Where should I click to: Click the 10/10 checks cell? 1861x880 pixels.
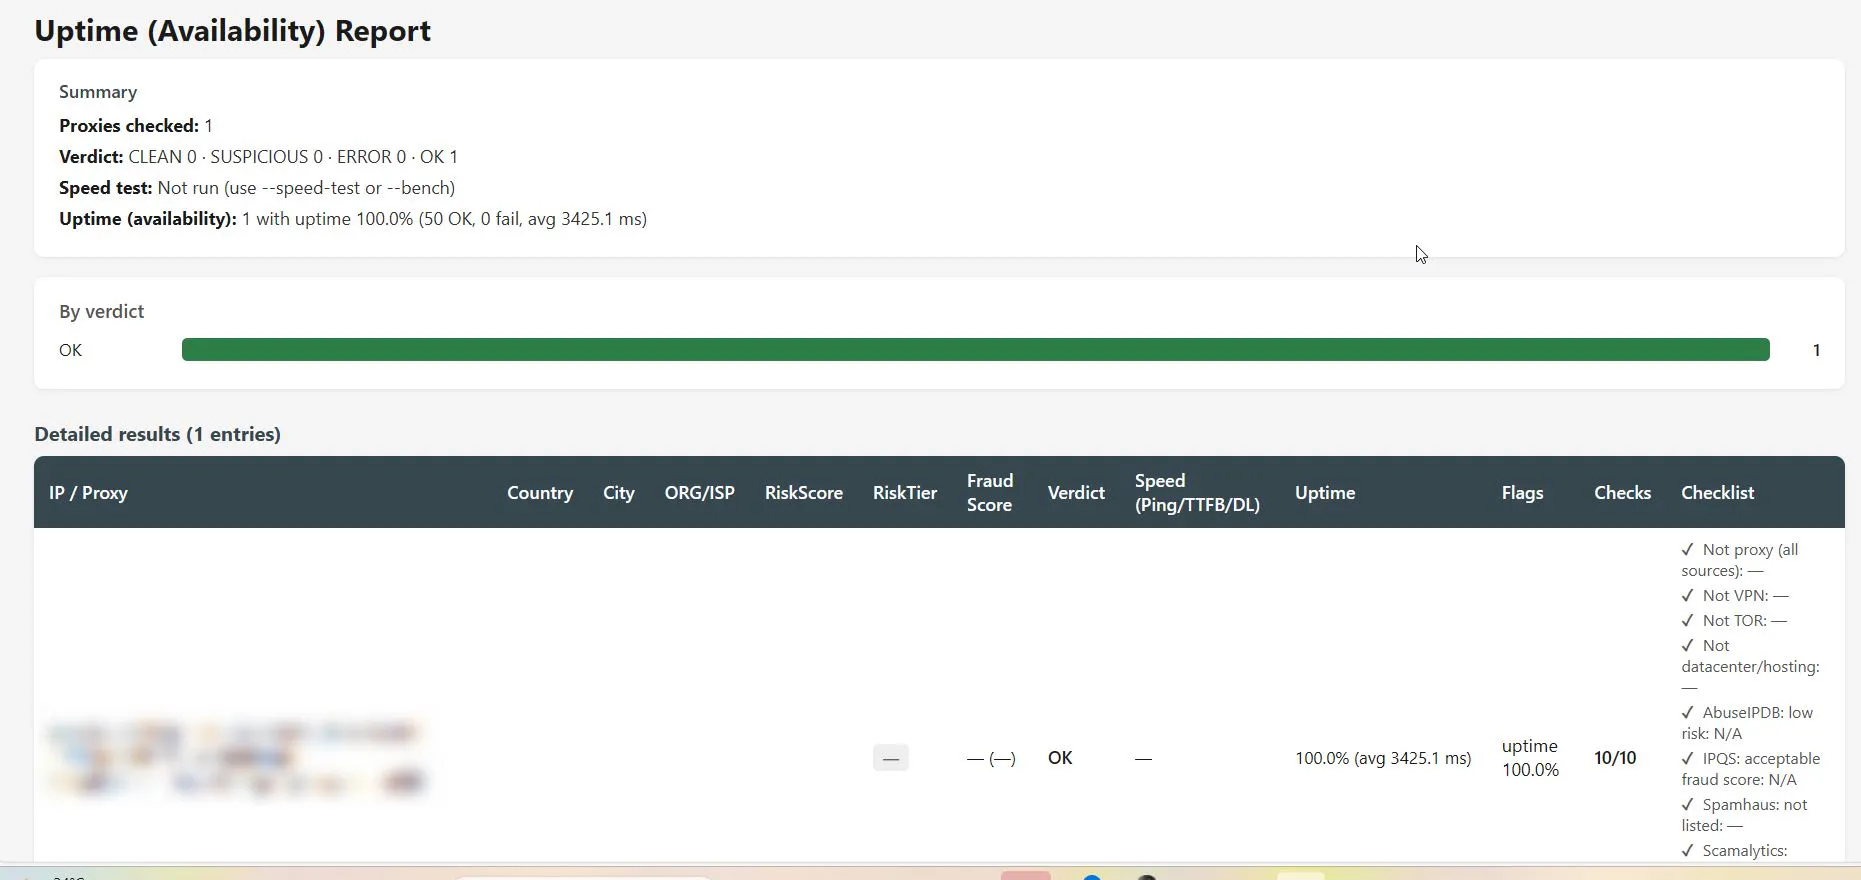pos(1615,758)
